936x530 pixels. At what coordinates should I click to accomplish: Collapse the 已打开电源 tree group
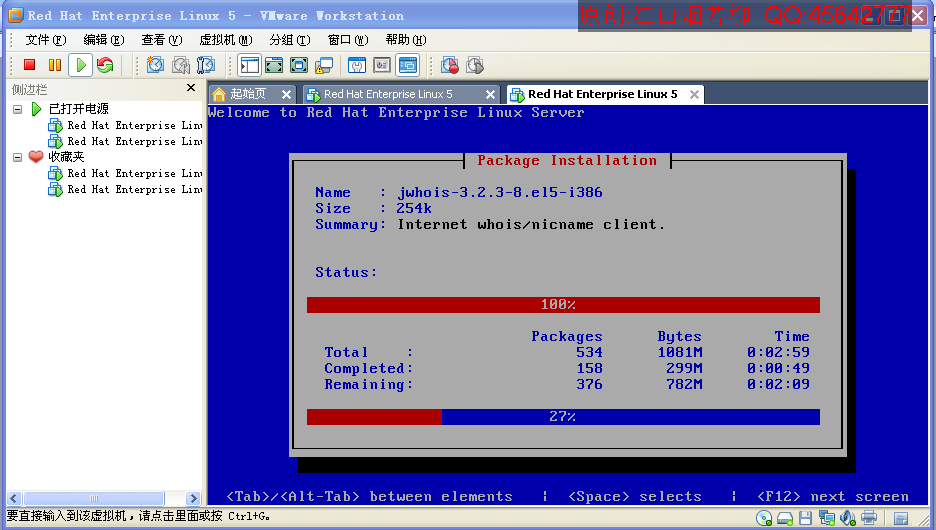pos(17,109)
